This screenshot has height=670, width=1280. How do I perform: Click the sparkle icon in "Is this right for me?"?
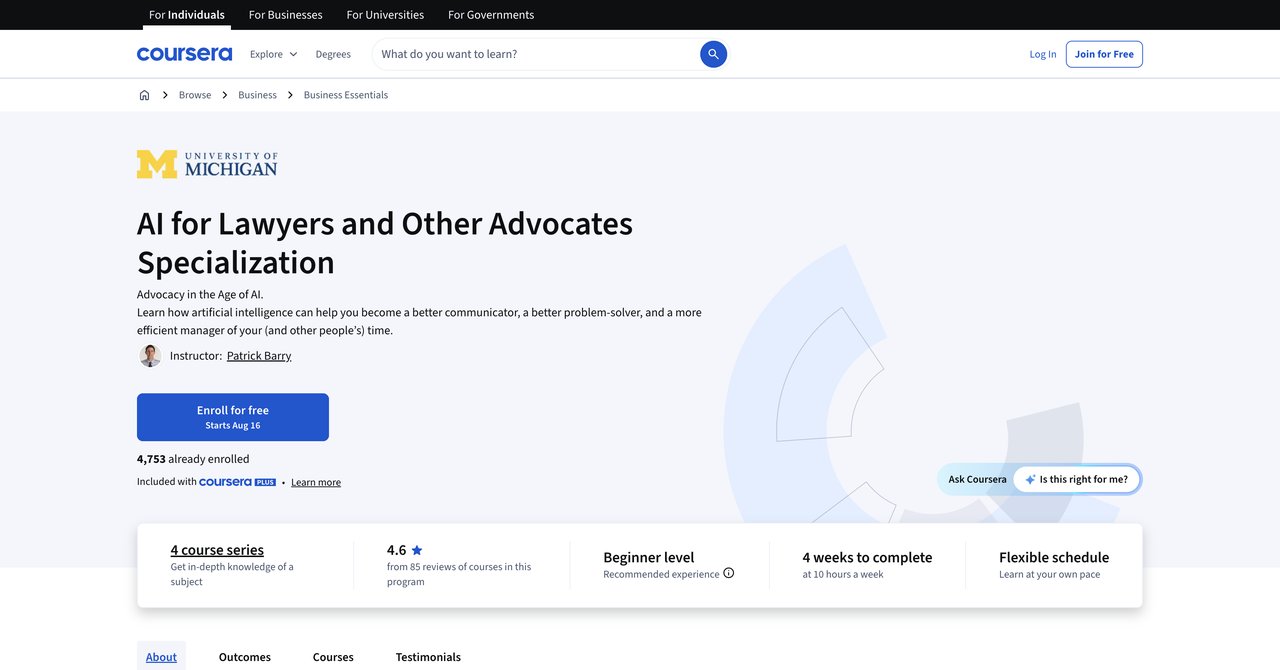(1030, 479)
